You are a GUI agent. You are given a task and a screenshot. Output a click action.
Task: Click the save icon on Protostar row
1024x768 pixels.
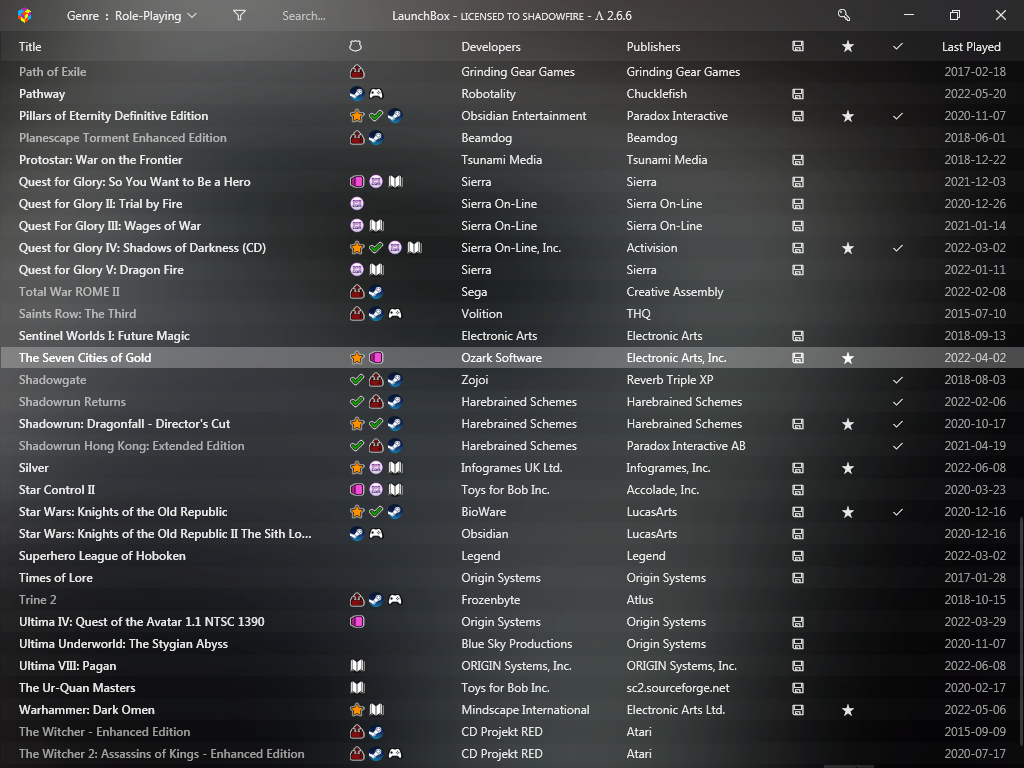[x=797, y=159]
